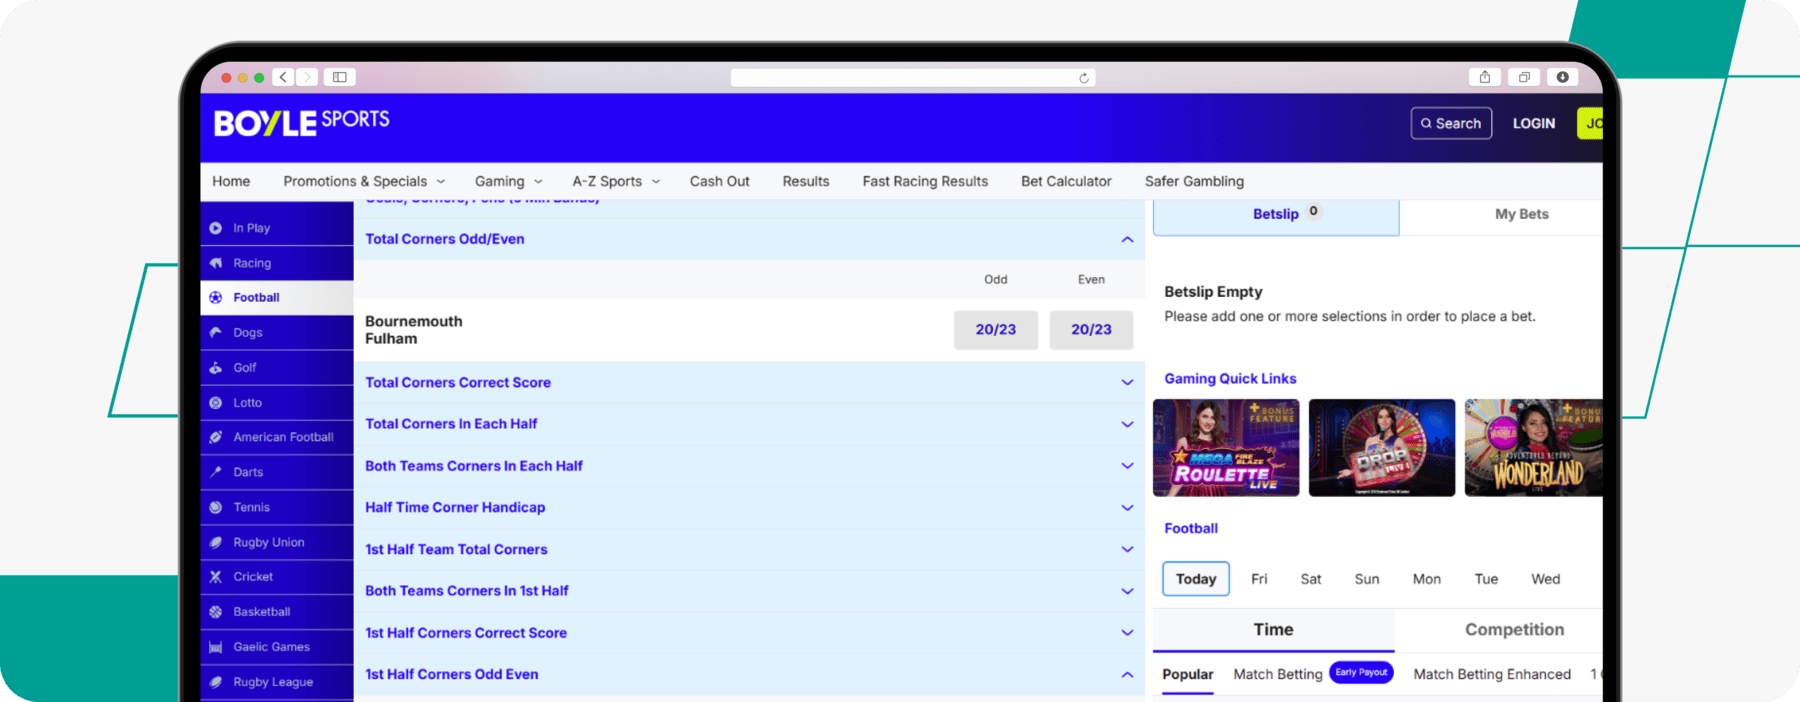Screen dimensions: 1800x702
Task: Click the Dogs greyhound icon in sidebar
Action: coord(215,332)
